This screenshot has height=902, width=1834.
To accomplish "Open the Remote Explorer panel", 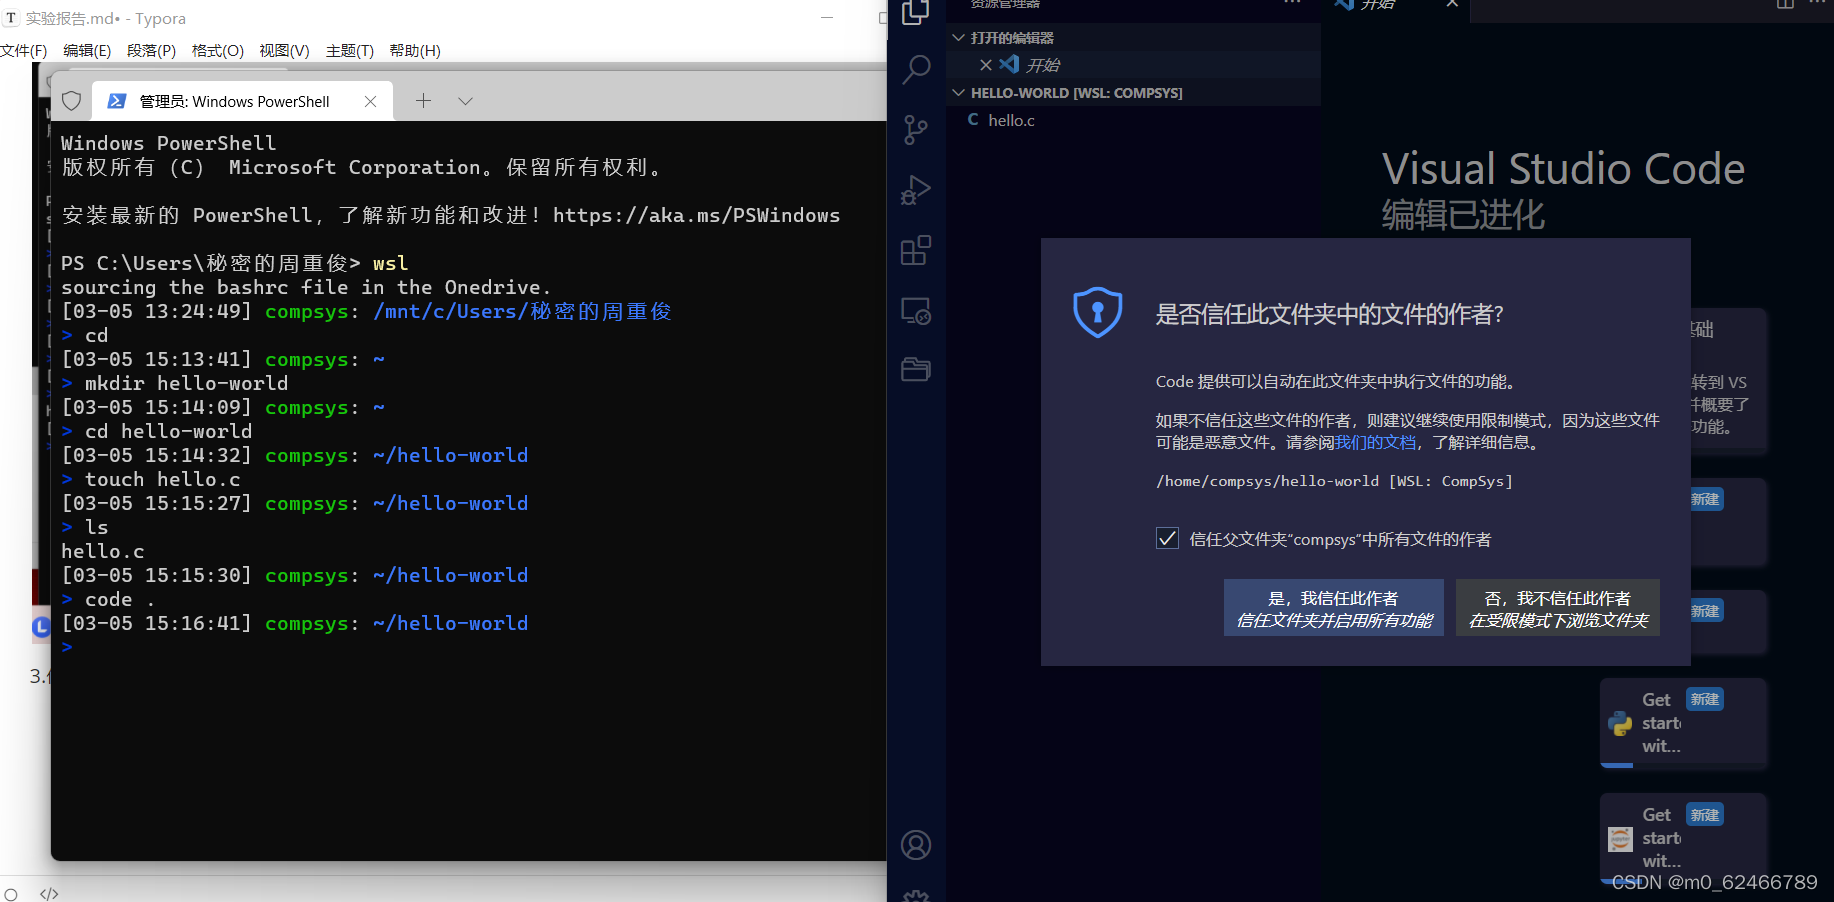I will tap(915, 310).
